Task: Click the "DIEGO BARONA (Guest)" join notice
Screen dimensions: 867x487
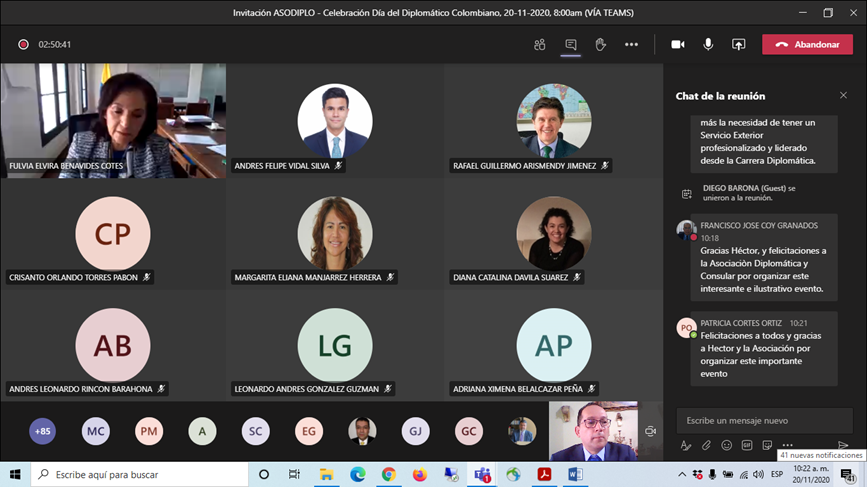Action: [x=749, y=193]
